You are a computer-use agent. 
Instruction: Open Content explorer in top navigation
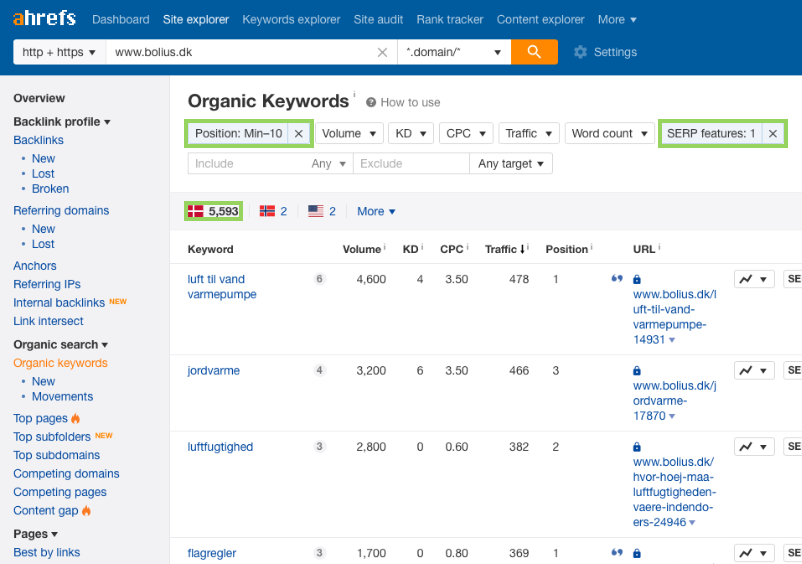(x=540, y=19)
